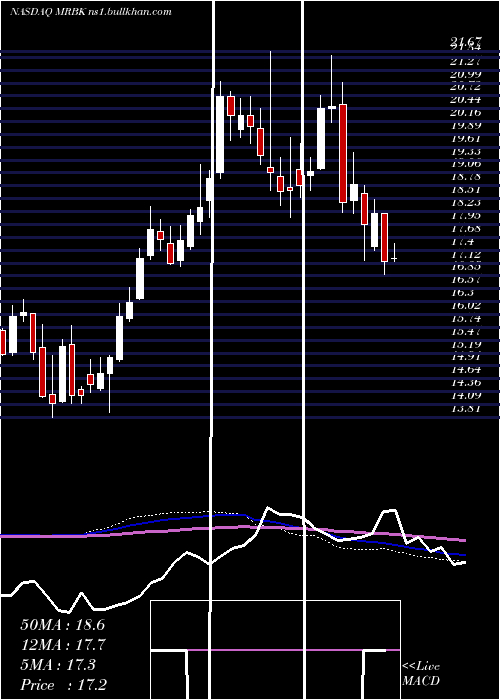This screenshot has width=500, height=700.
Task: Click the 14.09 price axis label
Action: [x=466, y=396]
